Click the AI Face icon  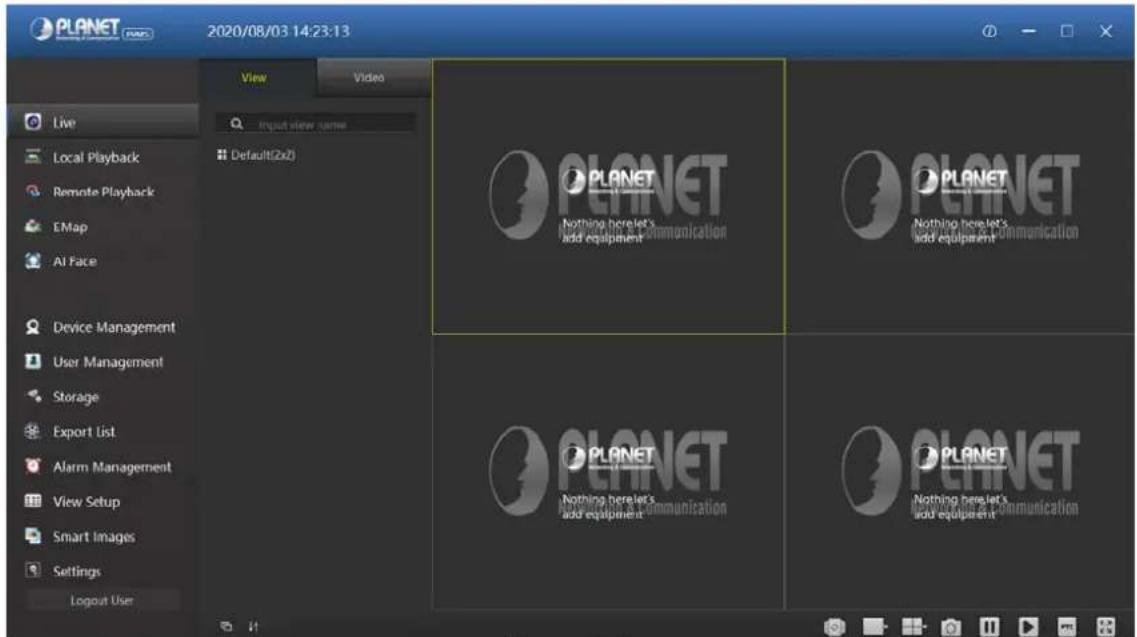click(33, 260)
